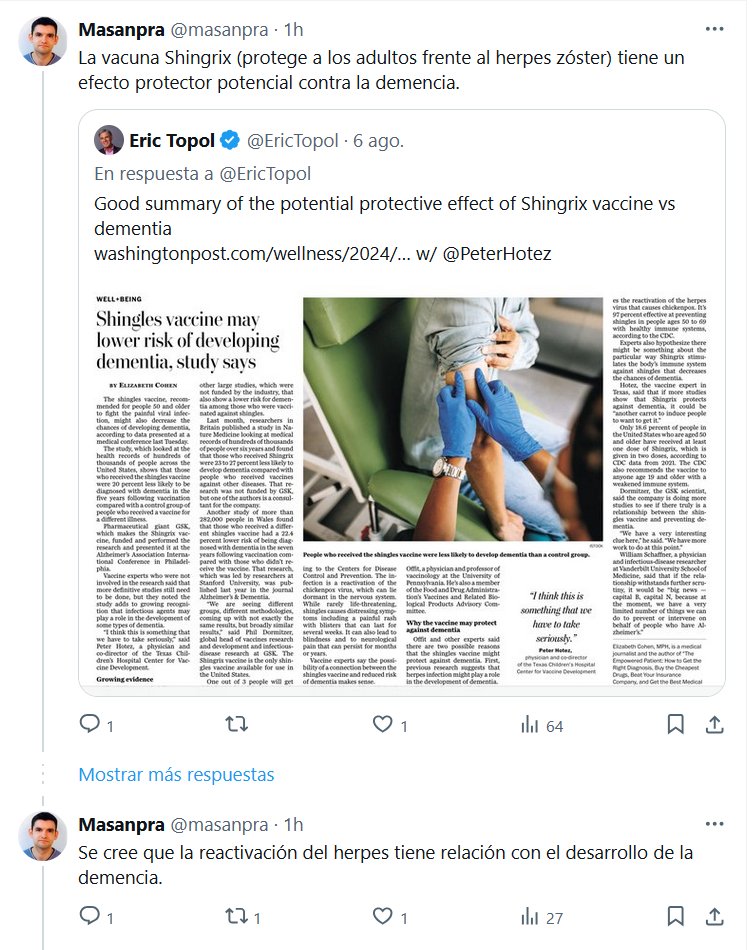
Task: Bookmark the second Masanpra tweet
Action: (676, 916)
